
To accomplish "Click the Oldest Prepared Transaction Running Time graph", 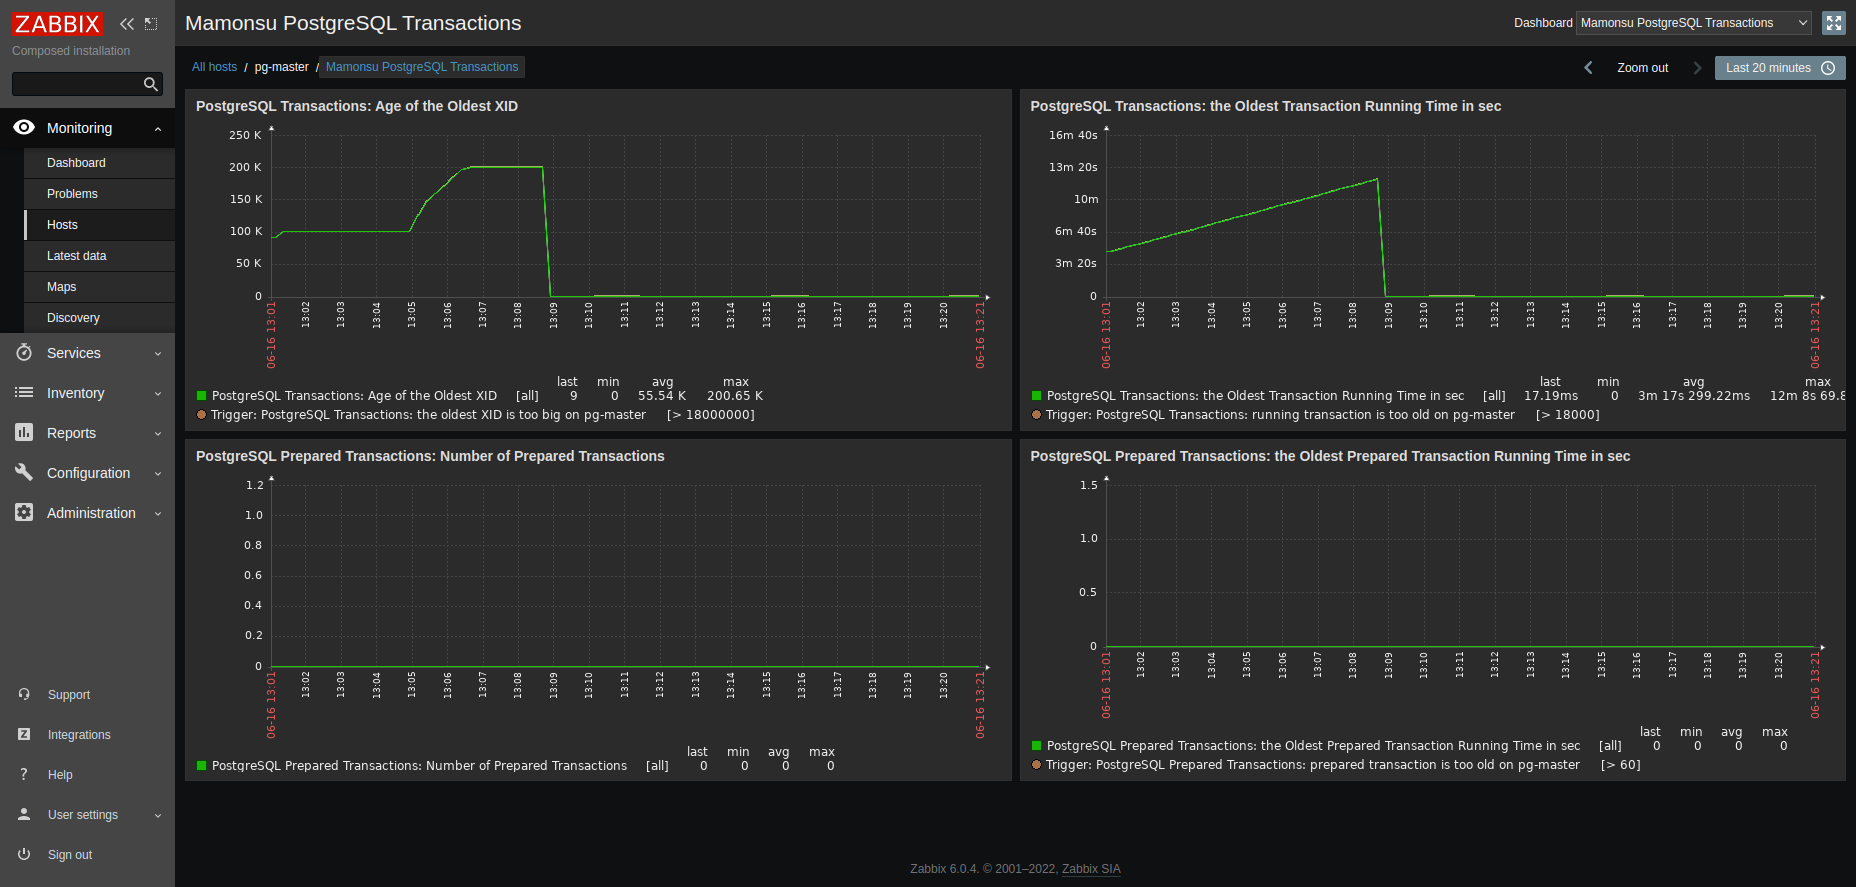I will [x=1462, y=564].
